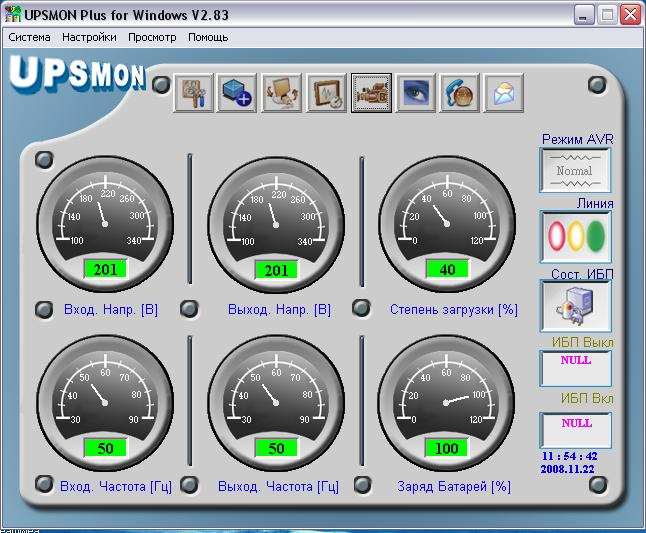Open the Помощь menu
This screenshot has height=533, width=646.
click(208, 37)
